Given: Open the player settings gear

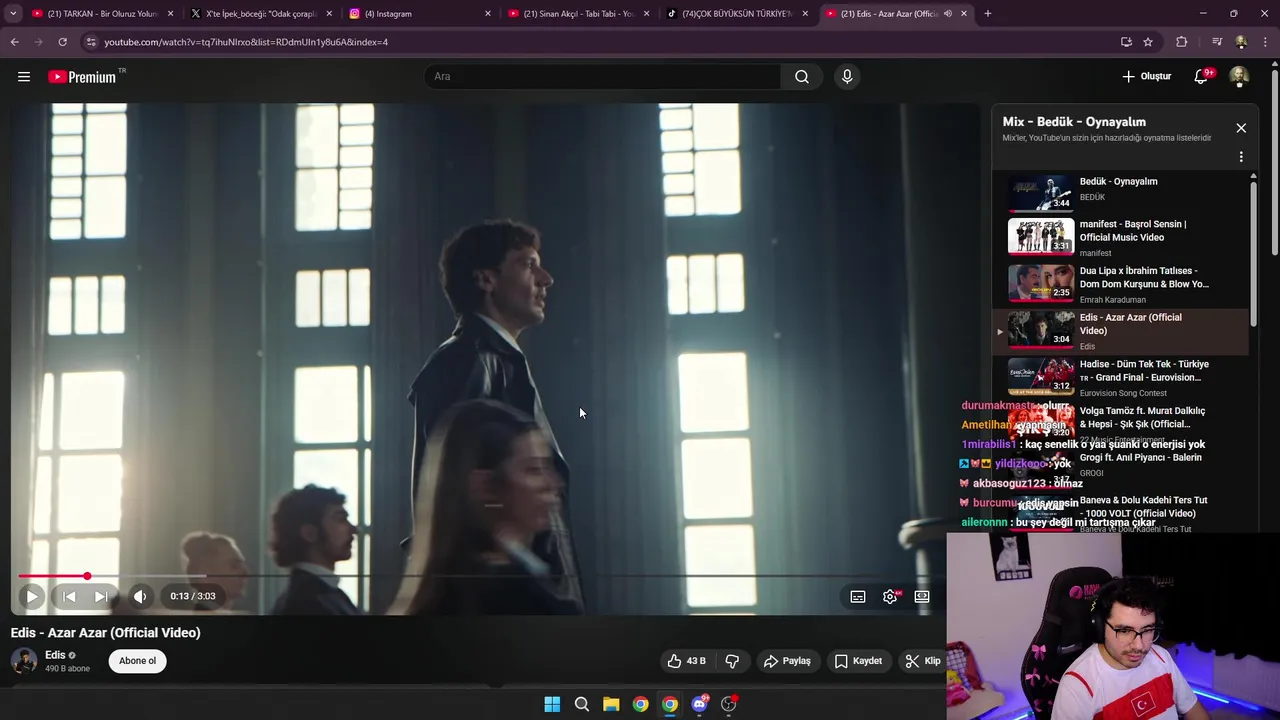Looking at the screenshot, I should (x=890, y=596).
